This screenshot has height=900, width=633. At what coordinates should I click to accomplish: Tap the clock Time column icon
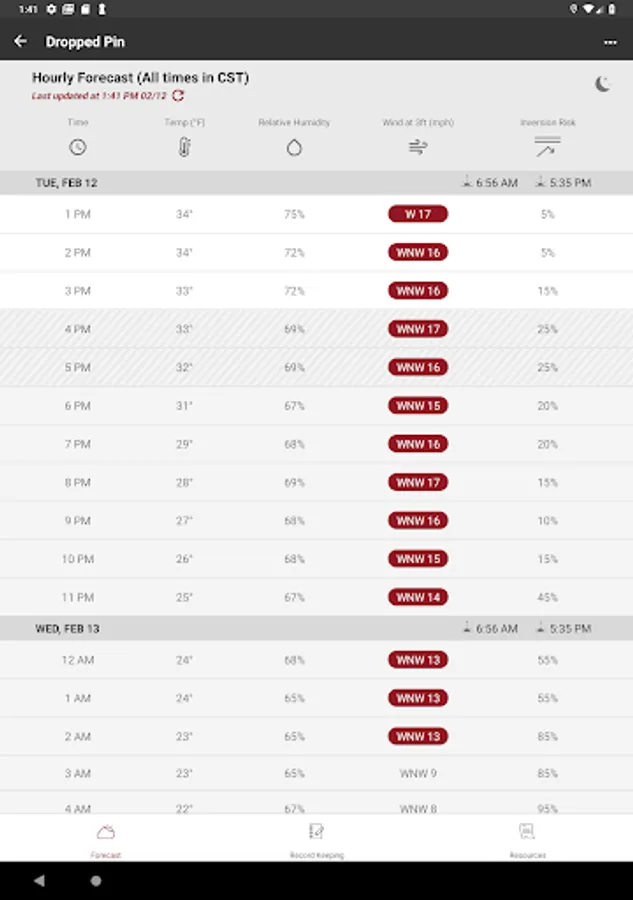(78, 147)
